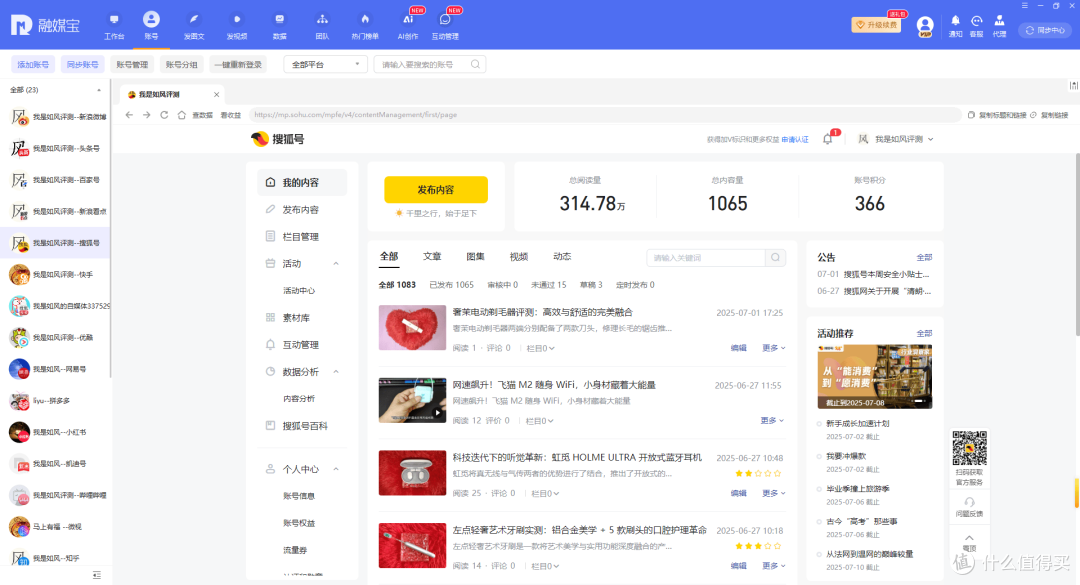Click the 添加账号 button
This screenshot has height=585, width=1080.
tap(33, 64)
